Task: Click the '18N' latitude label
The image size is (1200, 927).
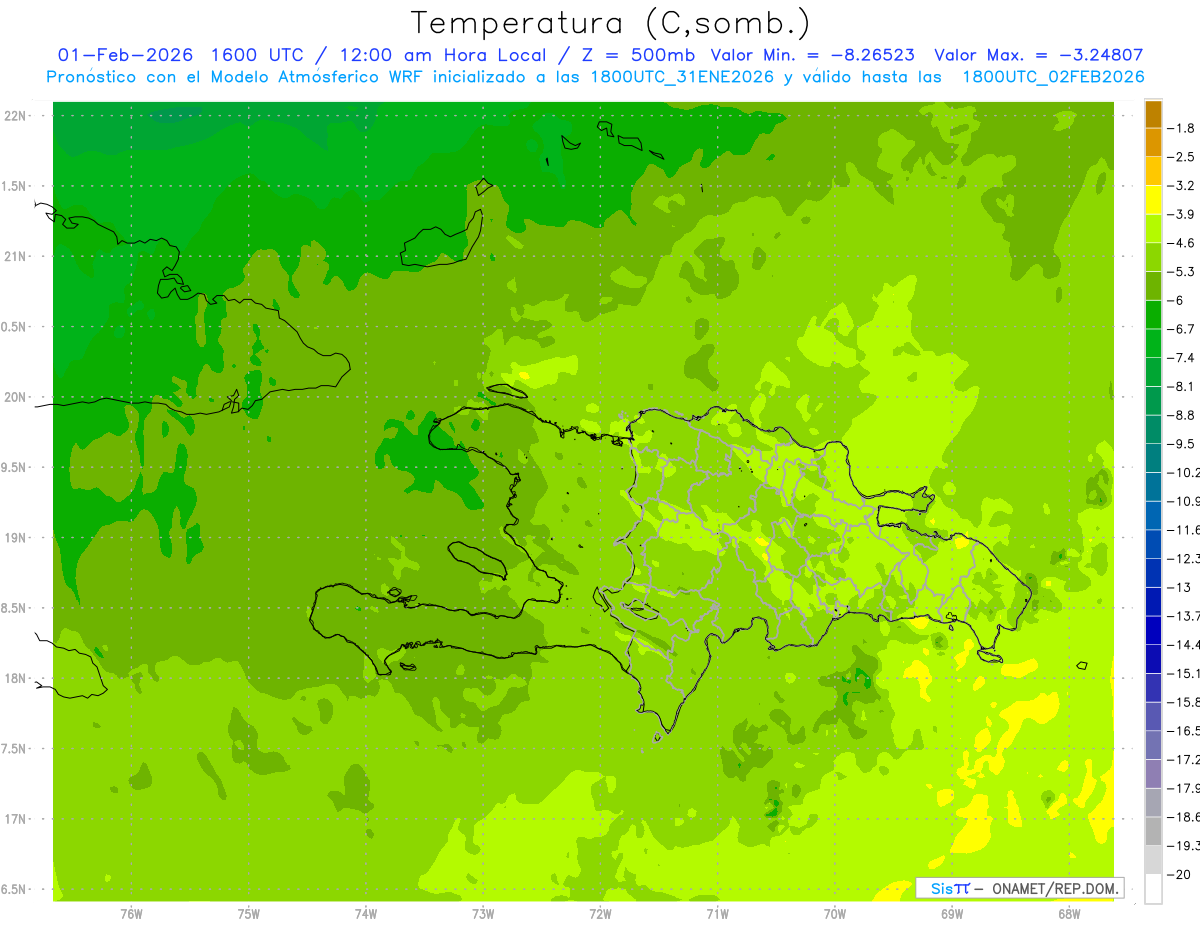Action: pos(15,679)
